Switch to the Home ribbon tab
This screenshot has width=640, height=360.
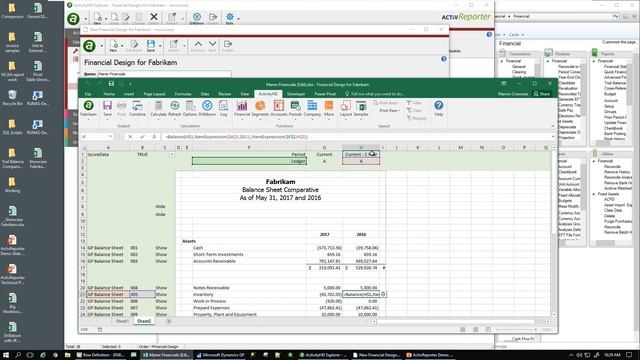[109, 94]
